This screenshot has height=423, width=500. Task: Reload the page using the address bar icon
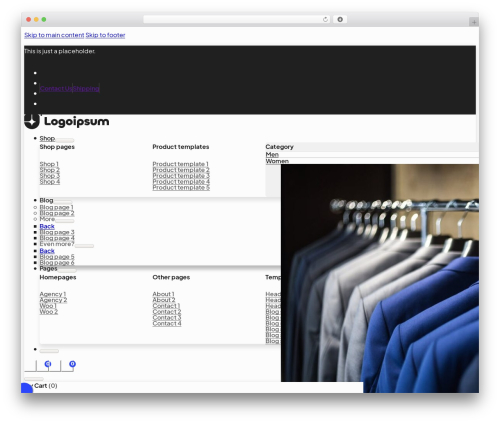pos(325,20)
